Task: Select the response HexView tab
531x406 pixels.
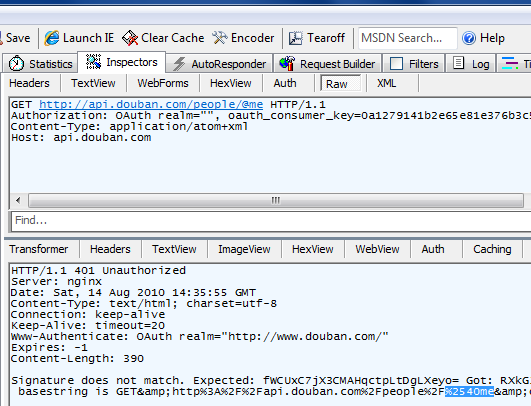Action: tap(313, 249)
